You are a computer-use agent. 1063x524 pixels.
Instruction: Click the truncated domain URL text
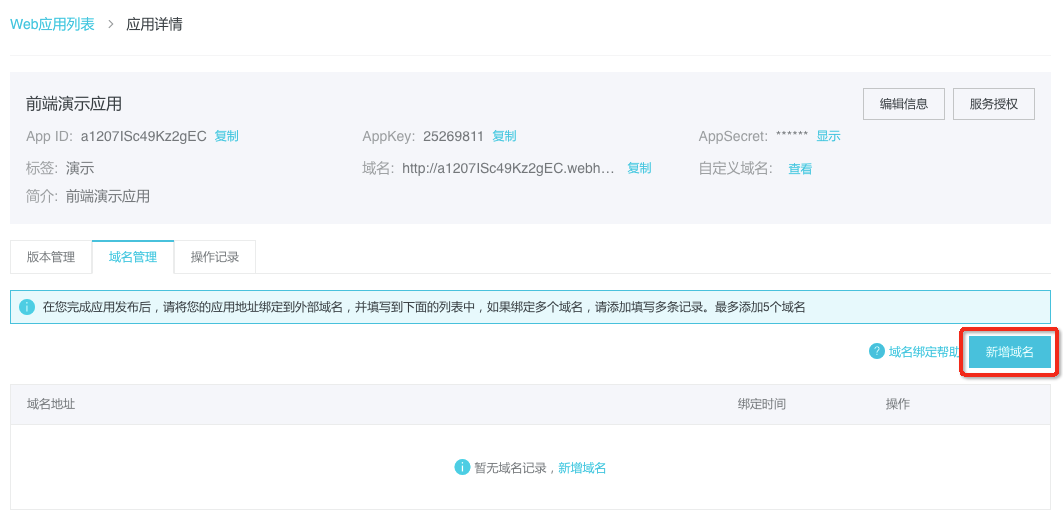[508, 168]
